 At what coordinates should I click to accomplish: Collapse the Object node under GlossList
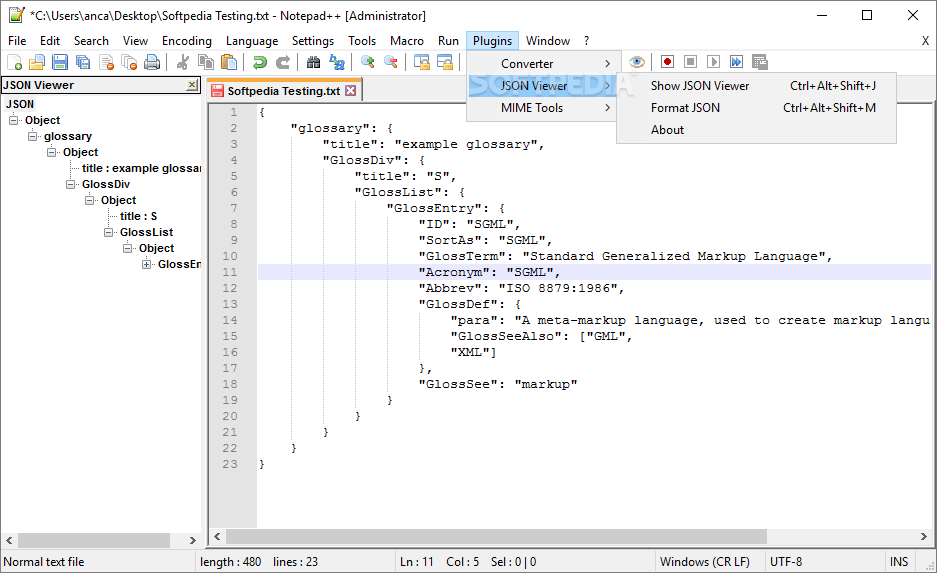128,248
